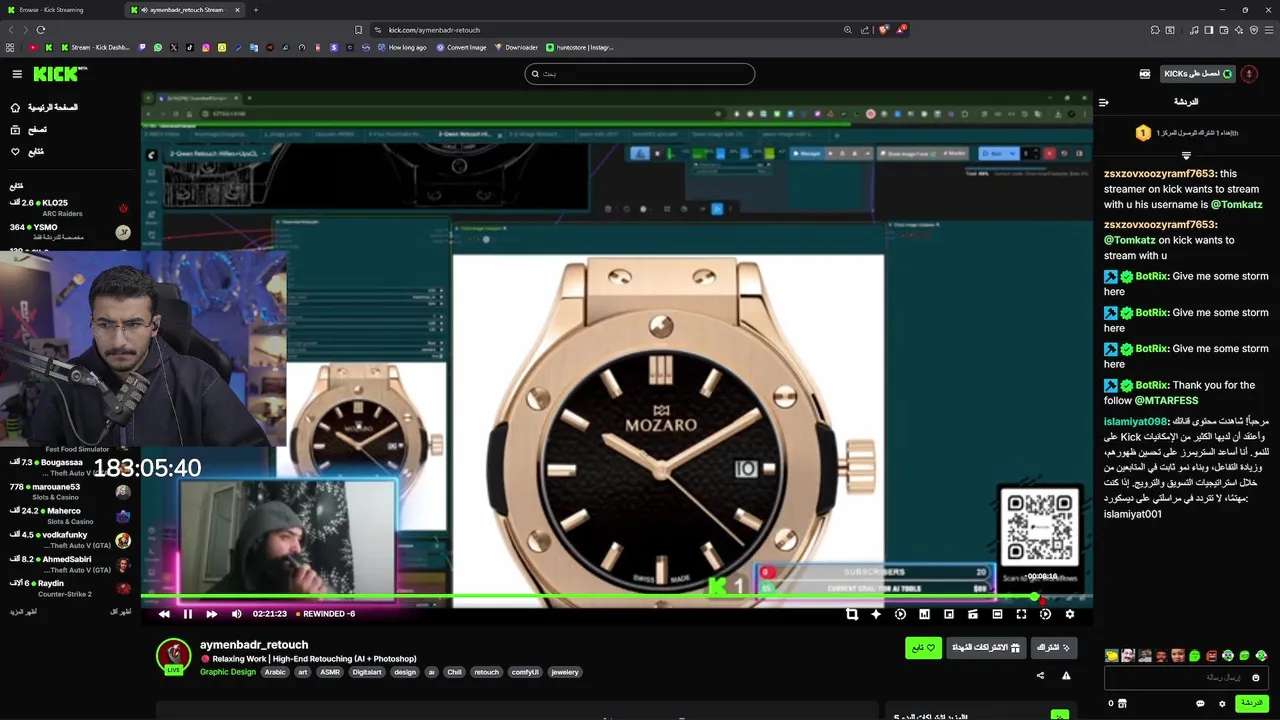Click the Brave shields icon
Viewport: 1280px width, 720px height.
tap(883, 30)
